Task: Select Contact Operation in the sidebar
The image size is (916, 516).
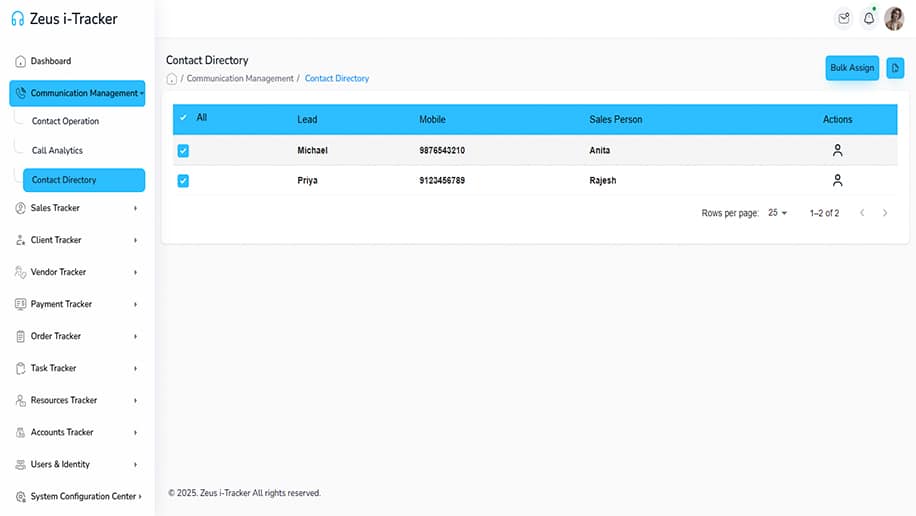Action: (x=65, y=121)
